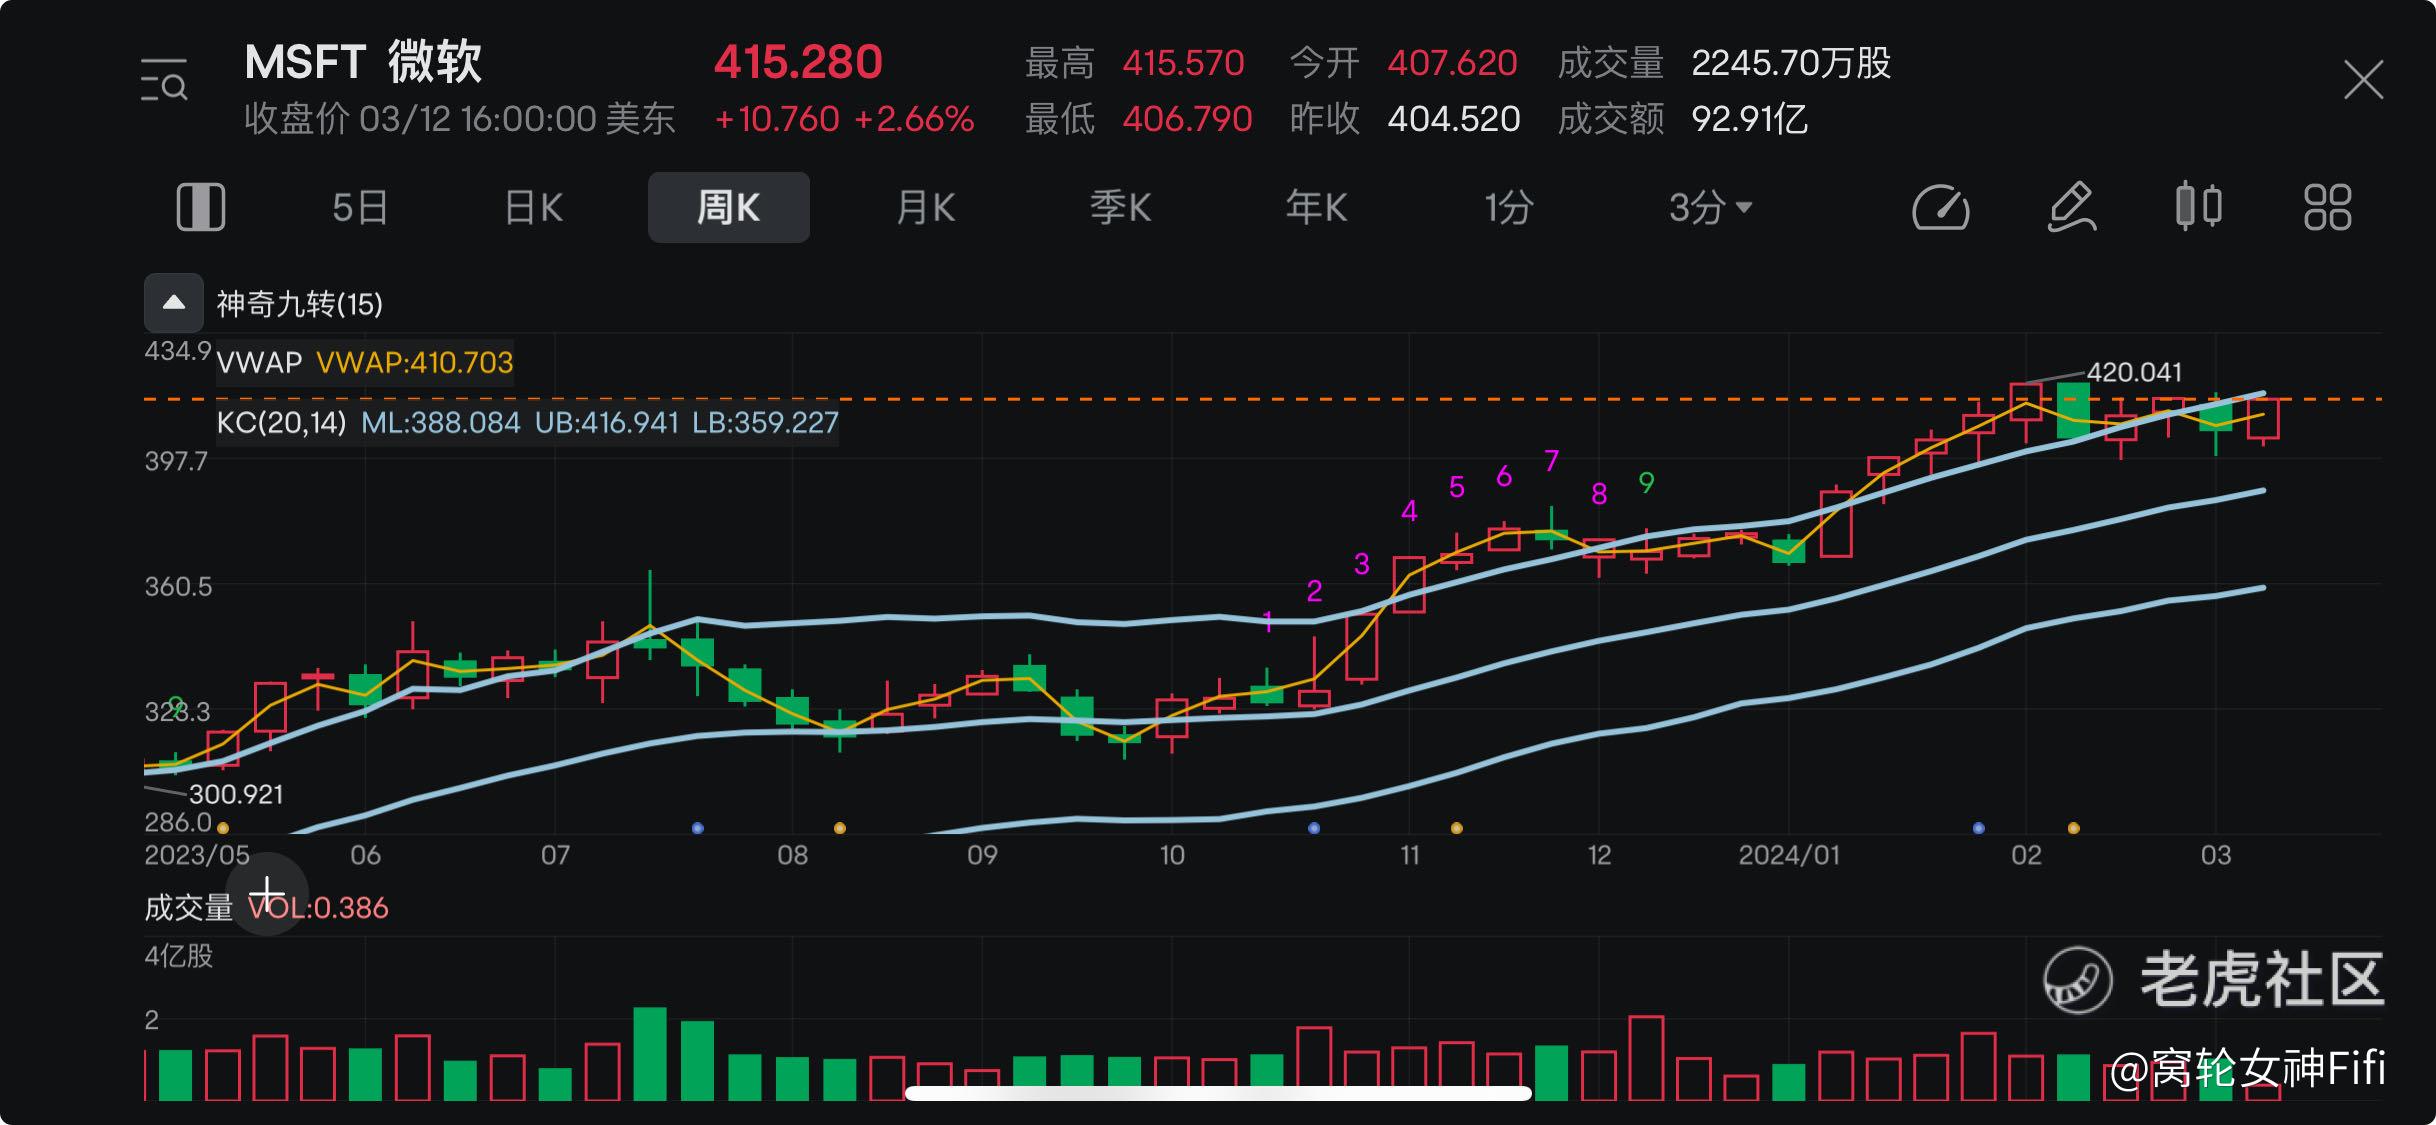This screenshot has height=1125, width=2436.
Task: Collapse the 神奇九转 indicator arrow
Action: tap(174, 303)
